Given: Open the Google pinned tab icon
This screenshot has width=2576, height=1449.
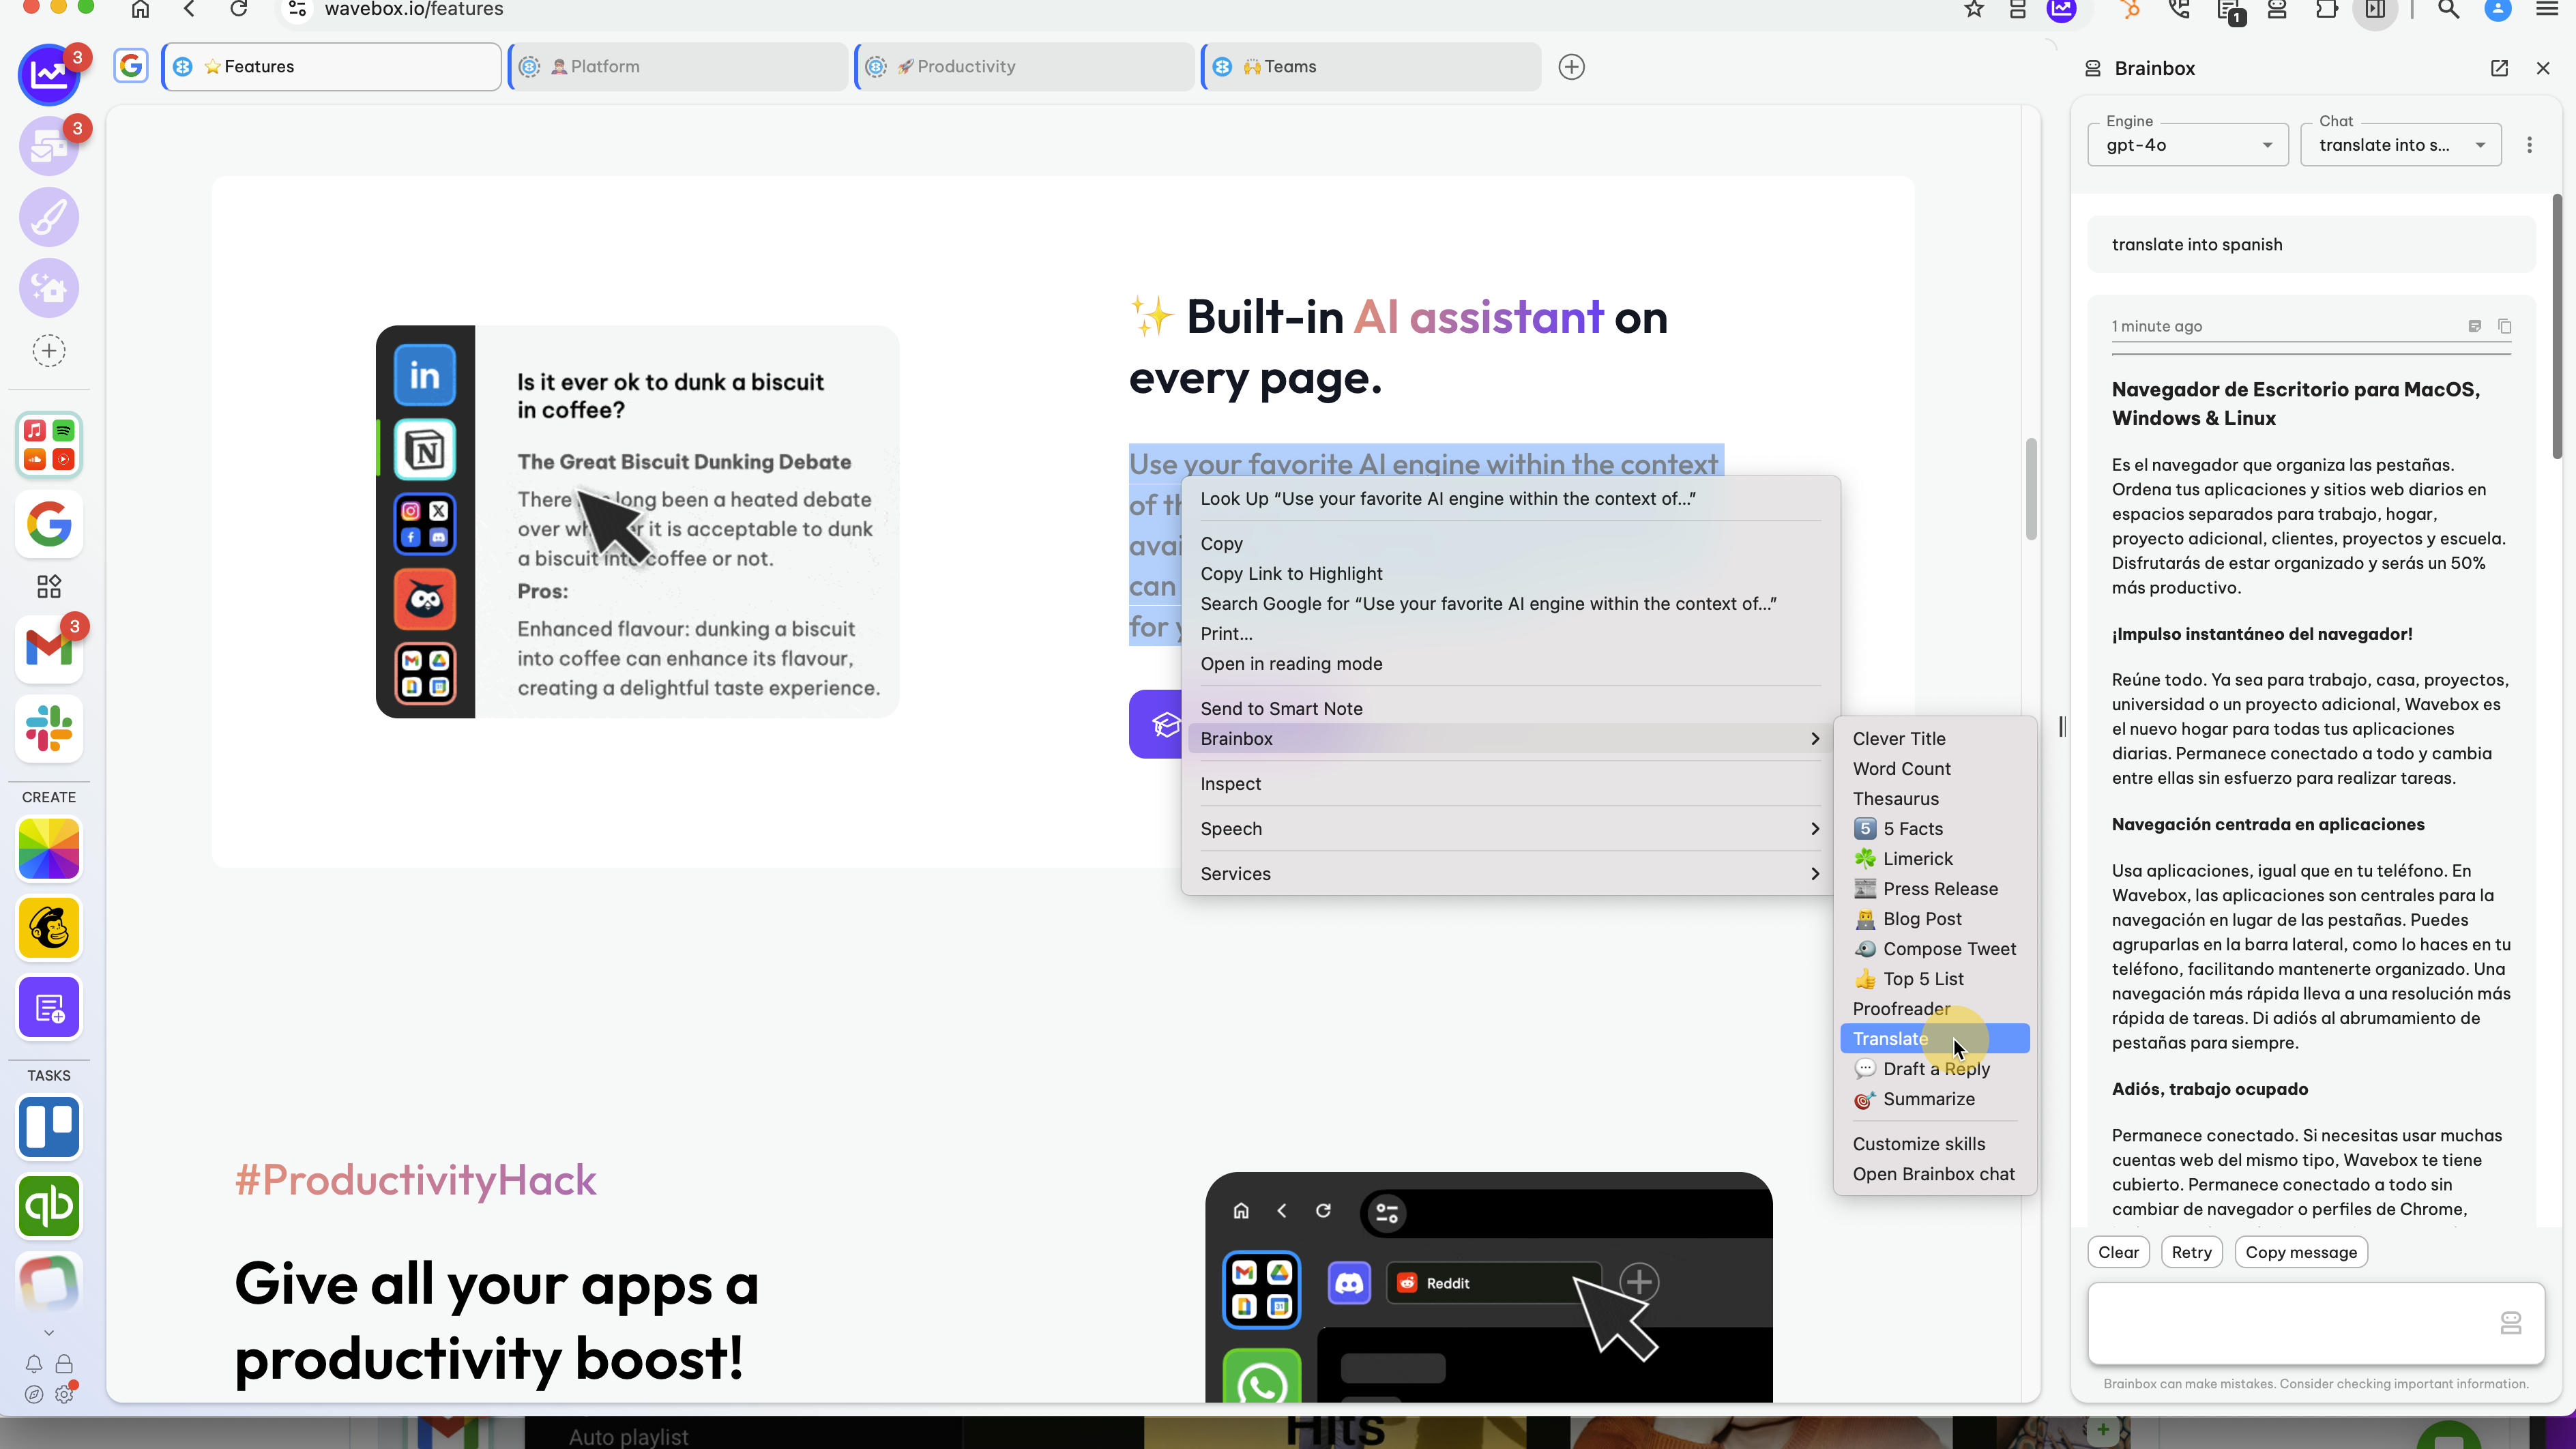Looking at the screenshot, I should click(131, 67).
